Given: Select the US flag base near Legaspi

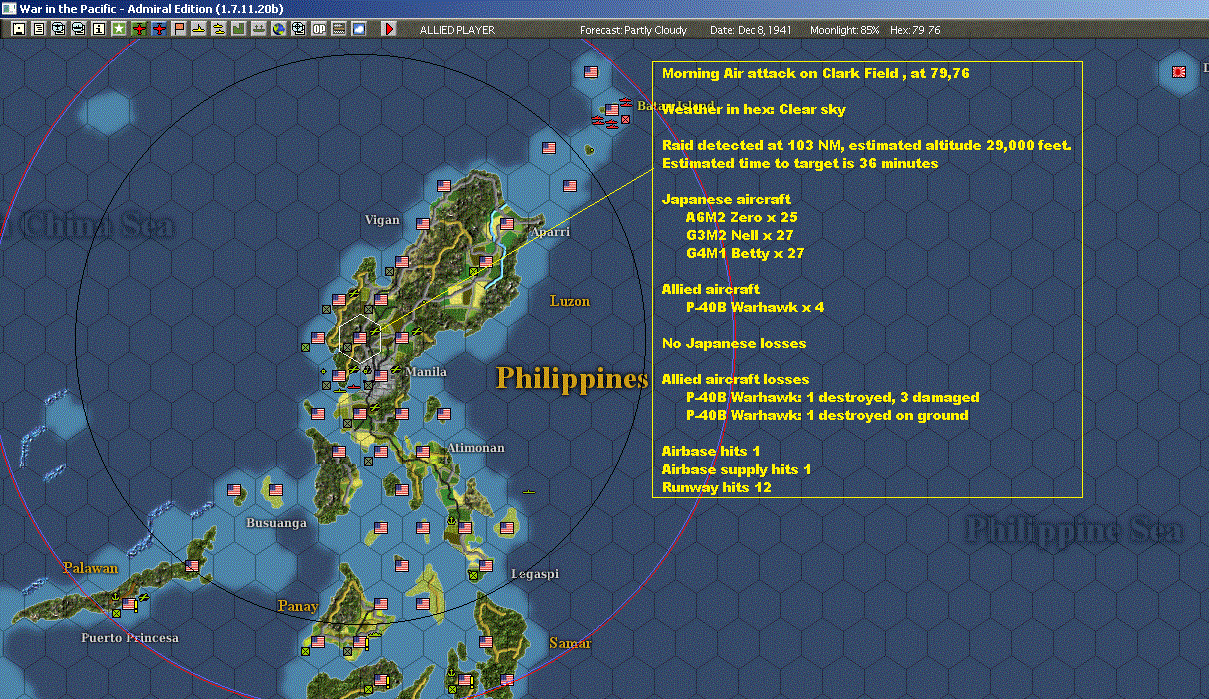Looking at the screenshot, I should point(486,566).
